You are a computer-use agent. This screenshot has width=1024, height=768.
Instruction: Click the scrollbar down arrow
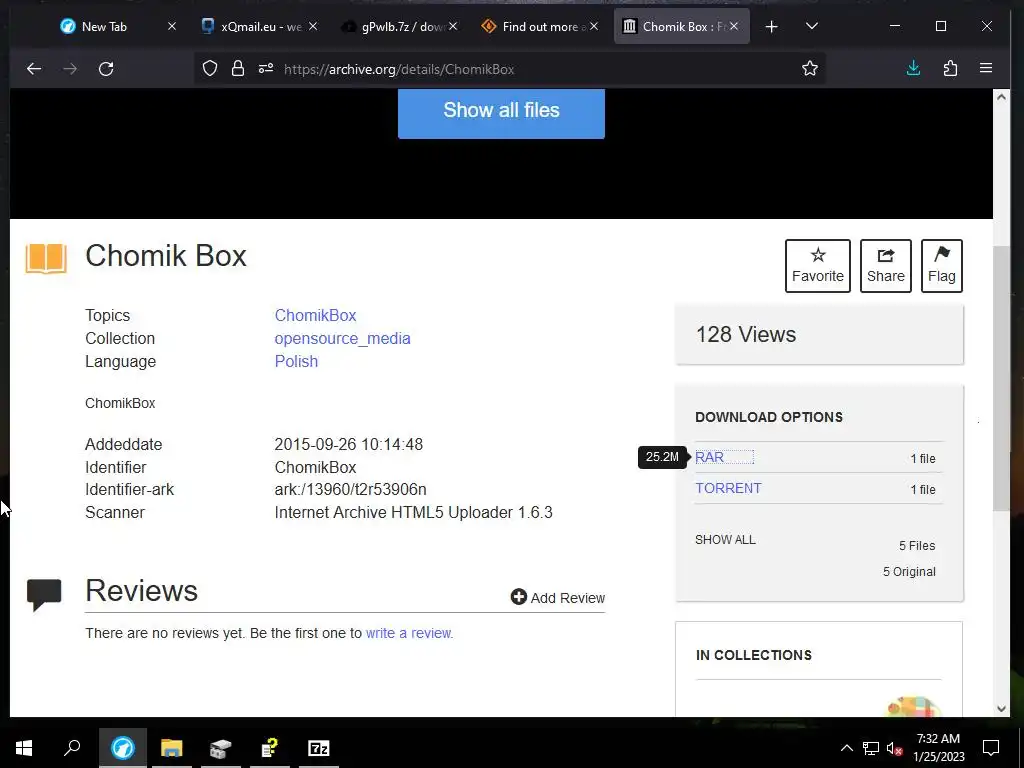(1001, 709)
